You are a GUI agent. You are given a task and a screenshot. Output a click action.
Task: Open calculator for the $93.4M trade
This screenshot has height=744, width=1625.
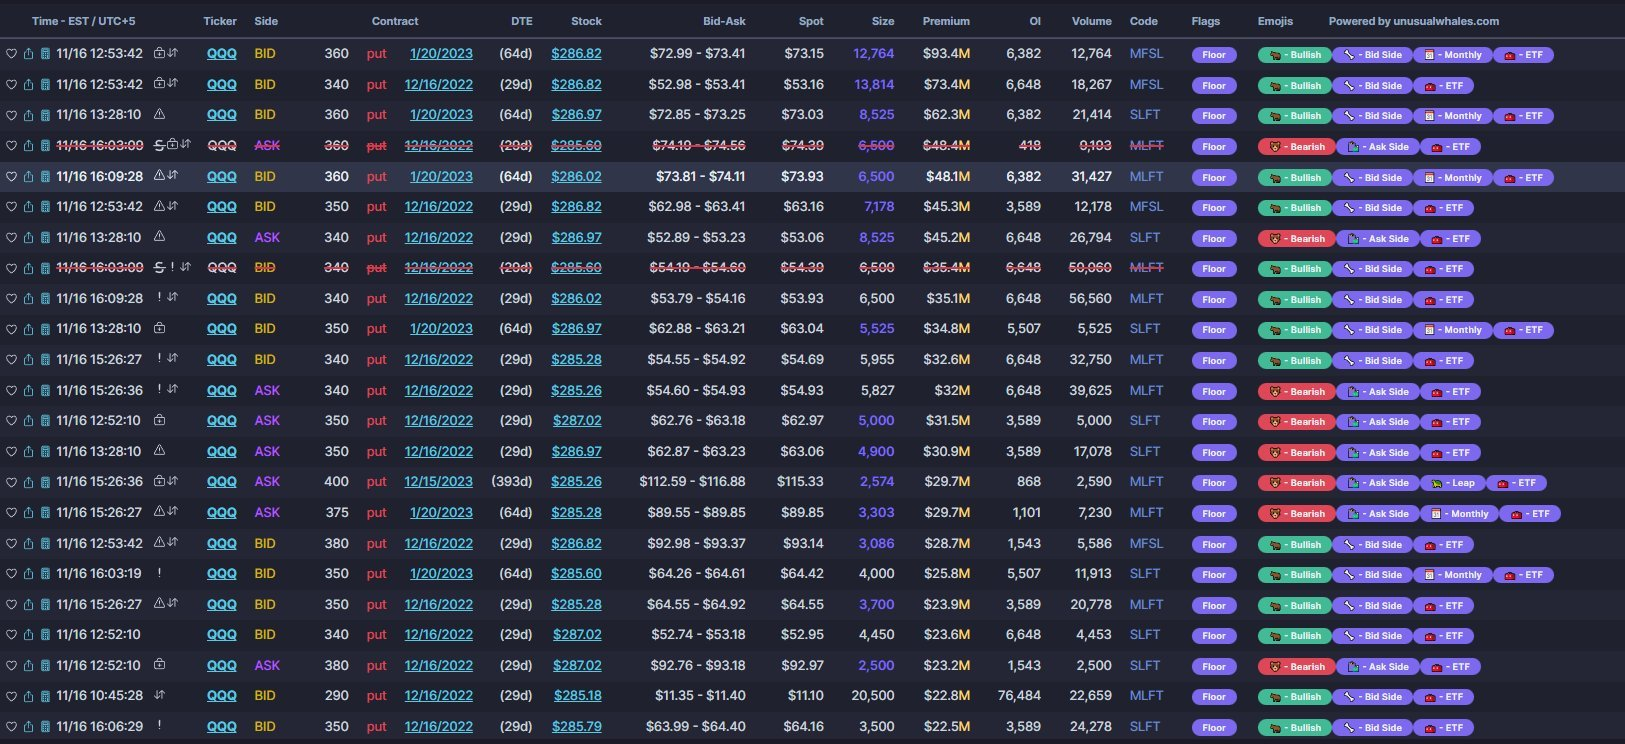point(45,54)
